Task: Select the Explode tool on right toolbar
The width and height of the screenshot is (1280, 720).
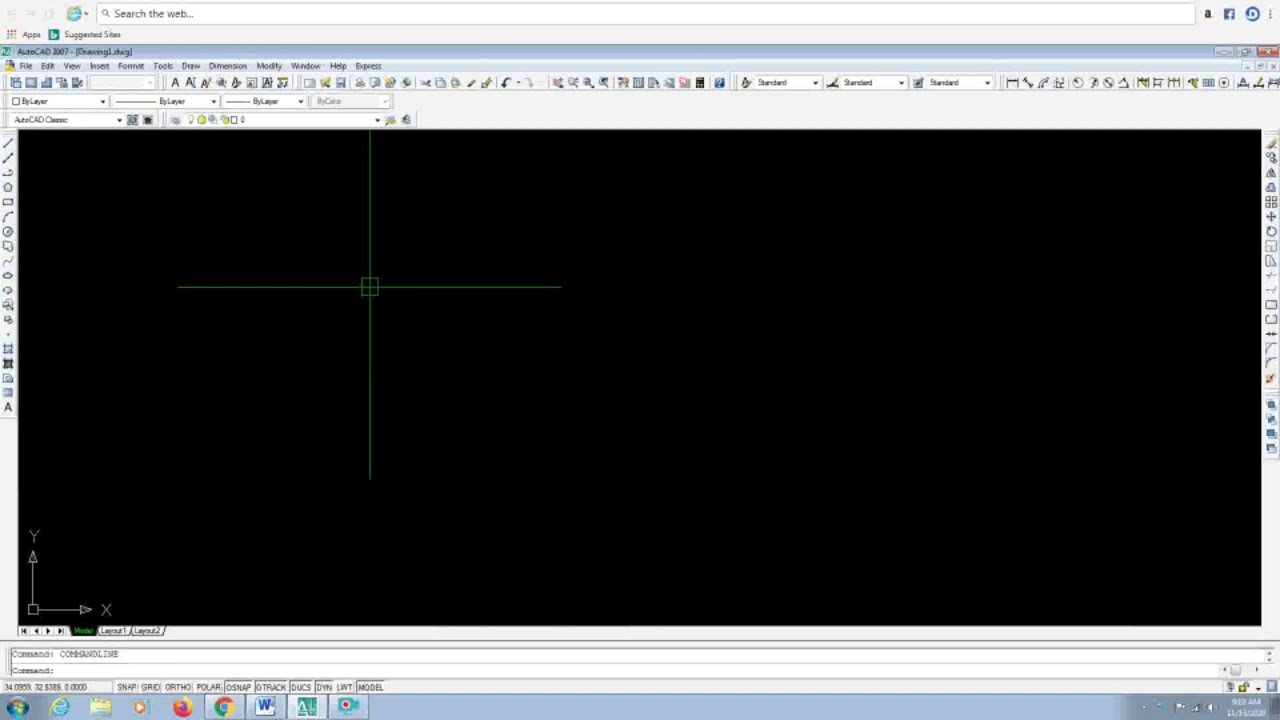Action: (1271, 379)
